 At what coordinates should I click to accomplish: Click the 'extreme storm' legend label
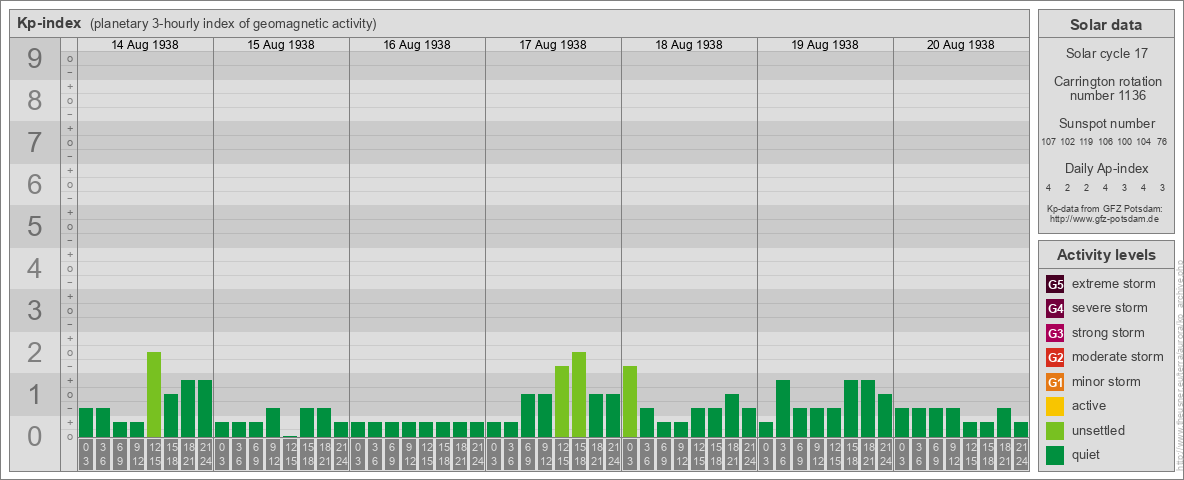point(1114,284)
